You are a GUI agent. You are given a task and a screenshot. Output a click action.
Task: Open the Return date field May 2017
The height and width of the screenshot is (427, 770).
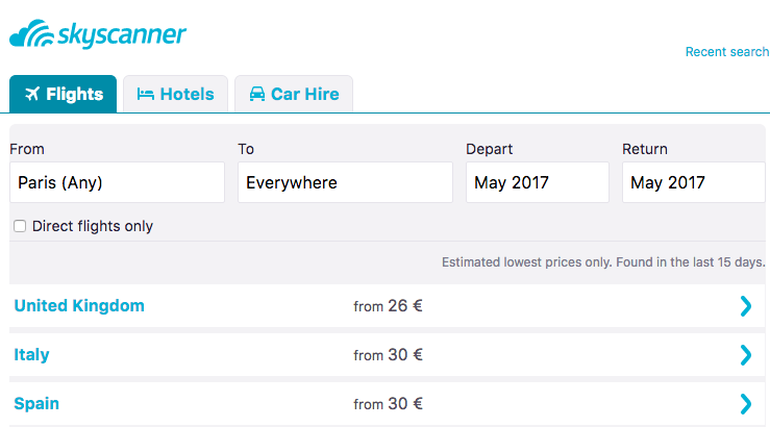click(693, 183)
